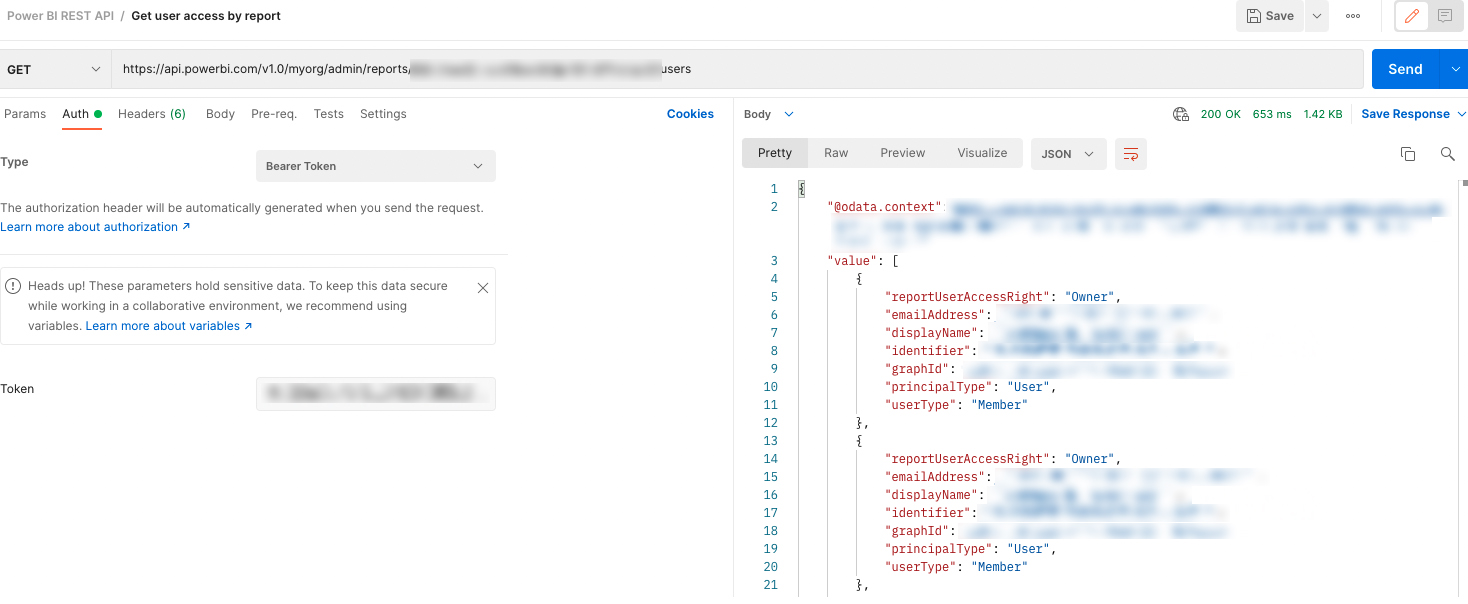1468x604 pixels.
Task: Click Save Response
Action: [x=1405, y=114]
